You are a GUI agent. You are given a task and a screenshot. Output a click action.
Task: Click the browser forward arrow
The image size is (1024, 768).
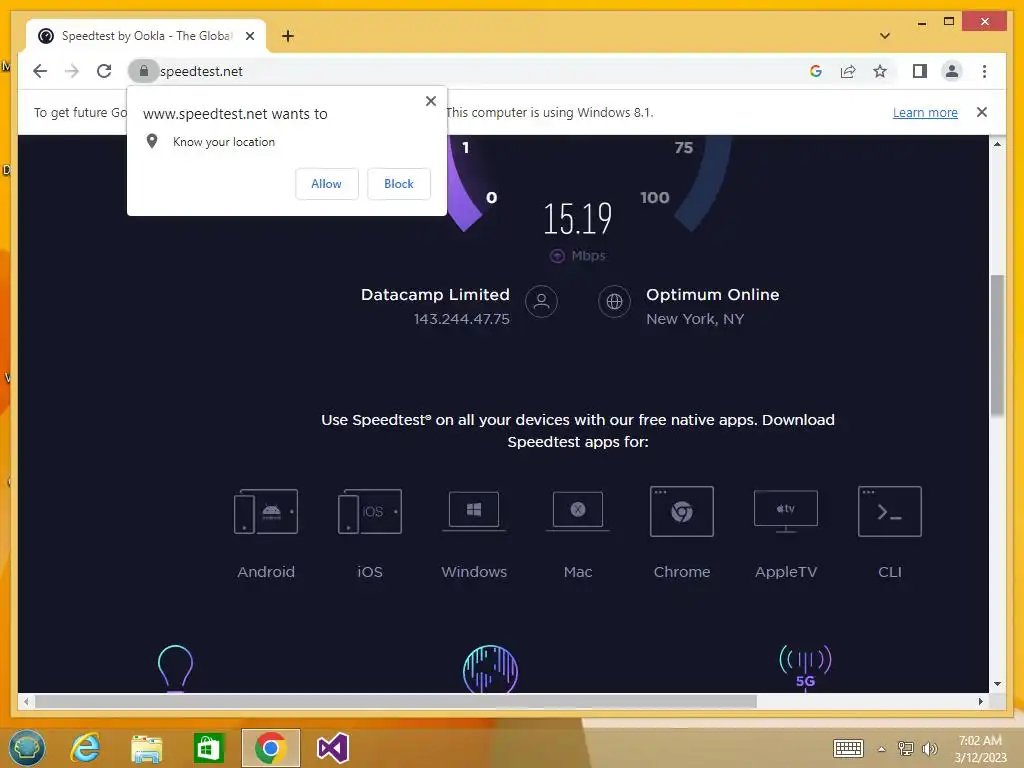(x=72, y=71)
